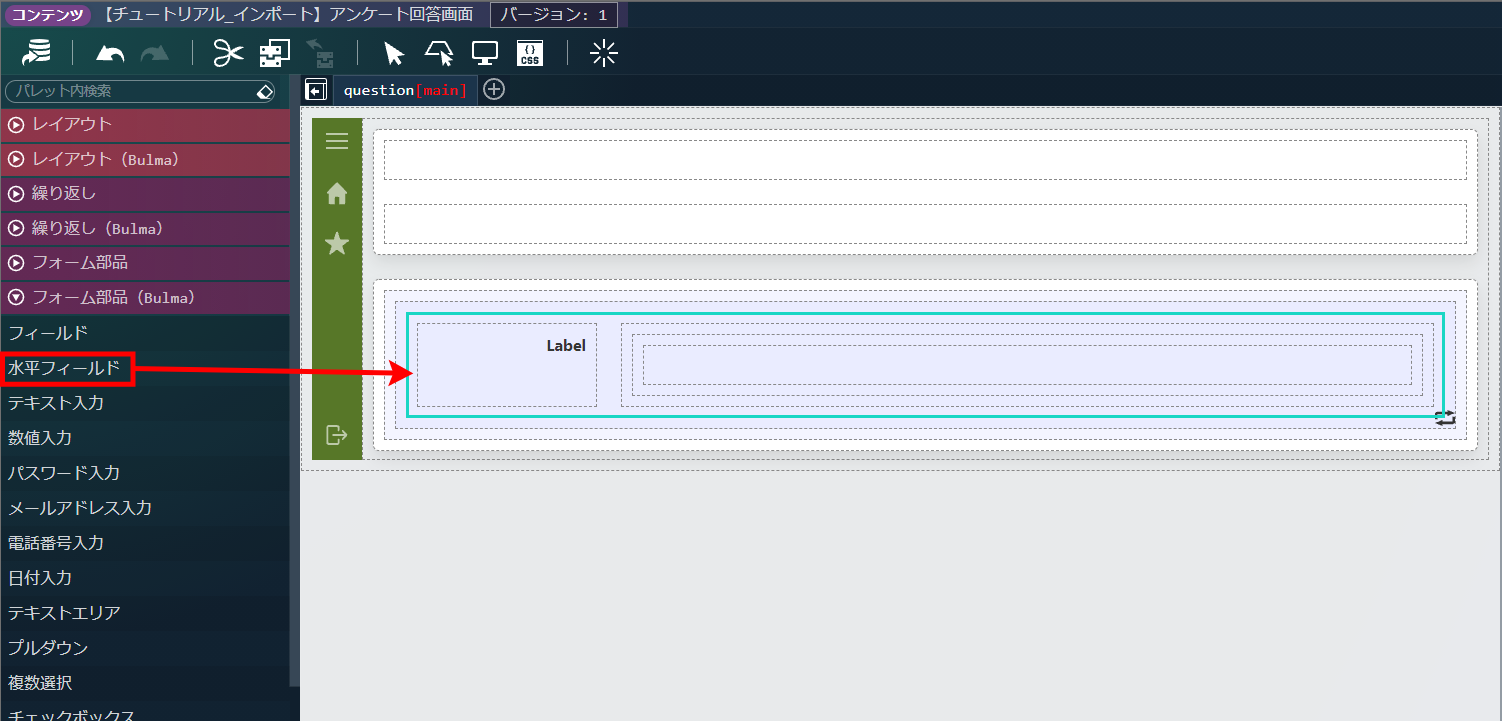Click the バージョン: 1 version box
1502x721 pixels.
554,15
